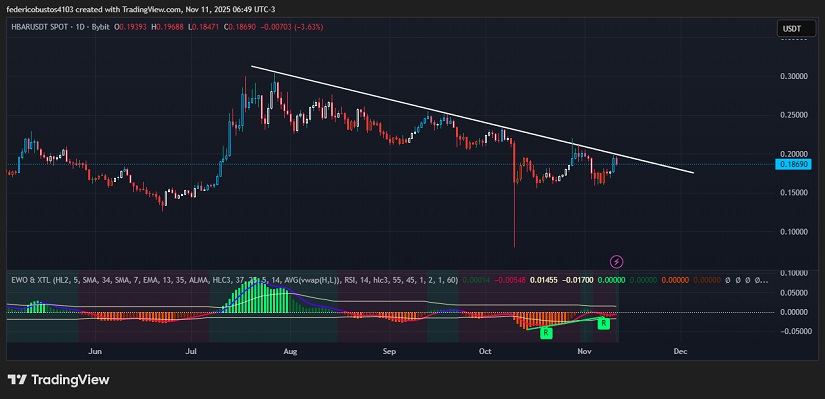Click the low value L0.18471
The height and width of the screenshot is (399, 825).
pos(204,27)
